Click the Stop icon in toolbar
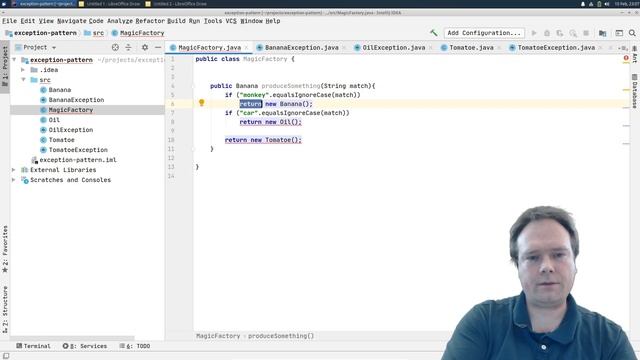Image resolution: width=640 pixels, height=360 pixels. 586,33
